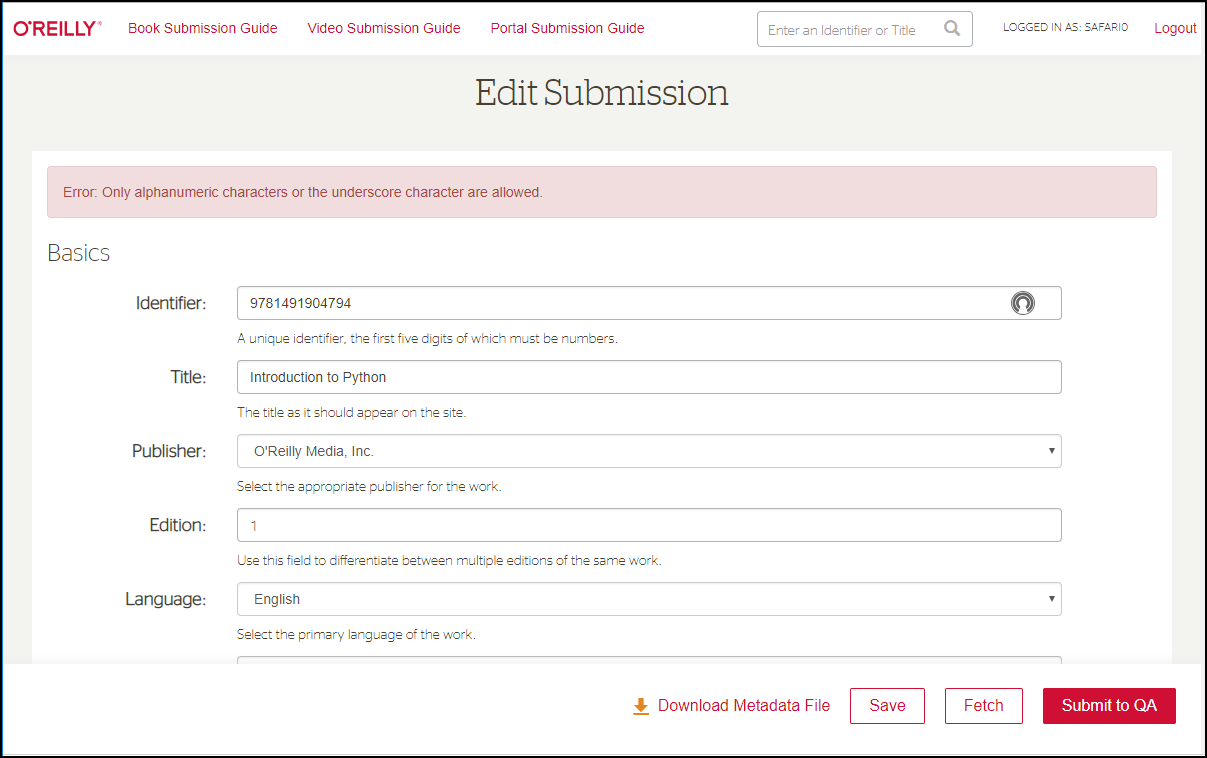The image size is (1207, 758).
Task: Click the O'Reilly logo
Action: click(57, 28)
